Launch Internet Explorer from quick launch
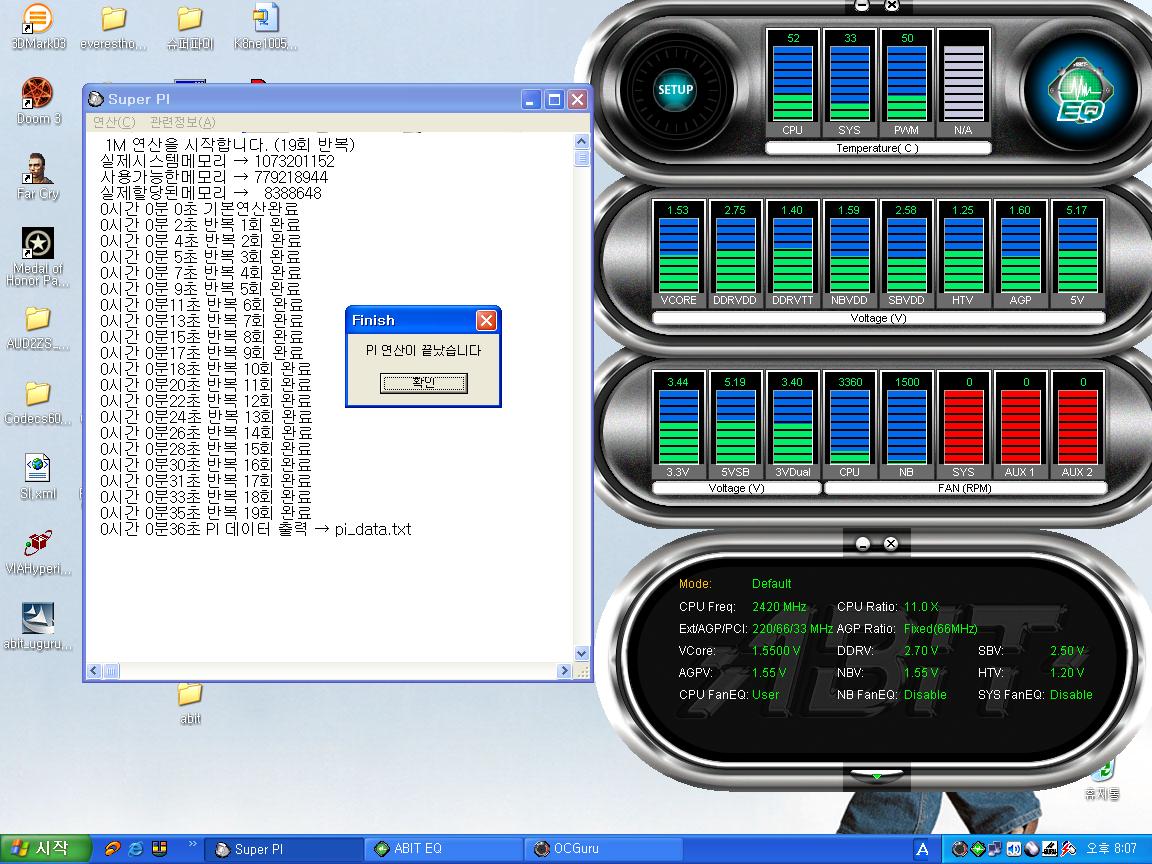The image size is (1152, 864). (x=136, y=849)
